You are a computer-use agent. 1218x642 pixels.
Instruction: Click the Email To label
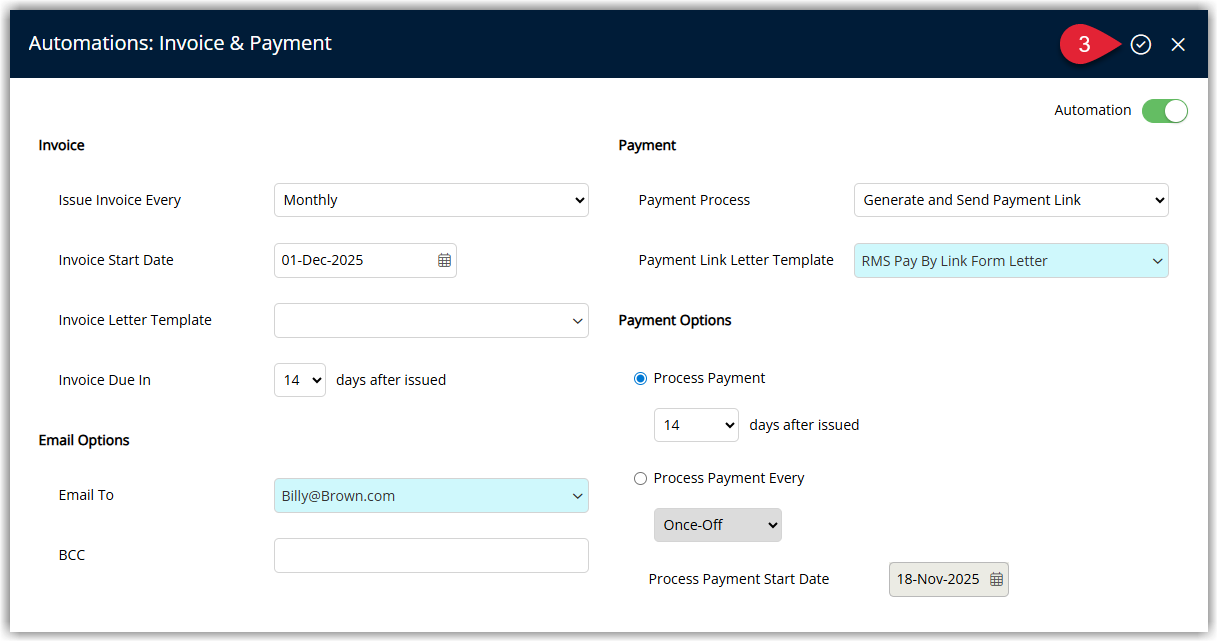tap(86, 495)
